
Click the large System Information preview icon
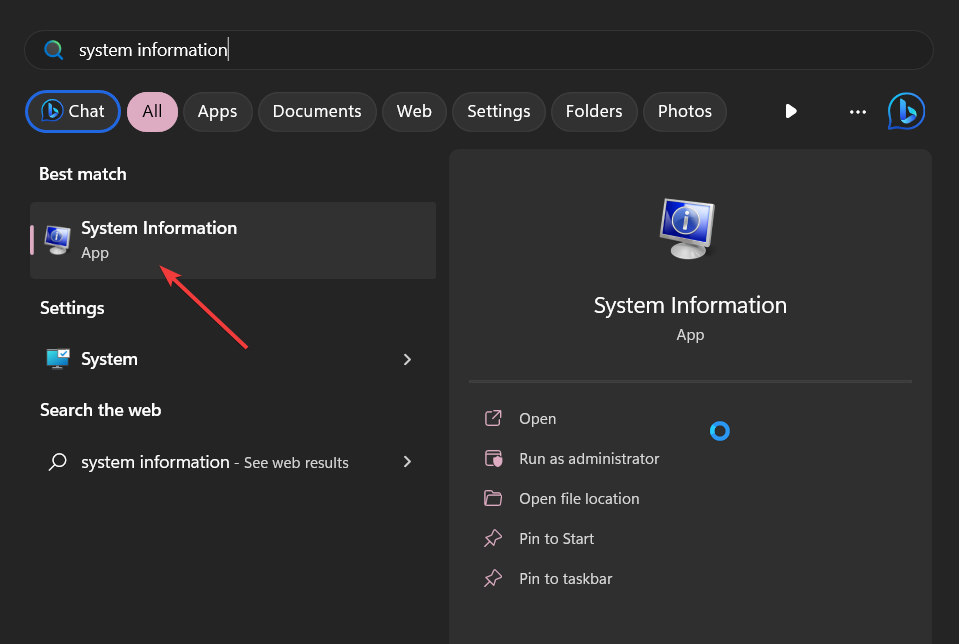[x=690, y=229]
